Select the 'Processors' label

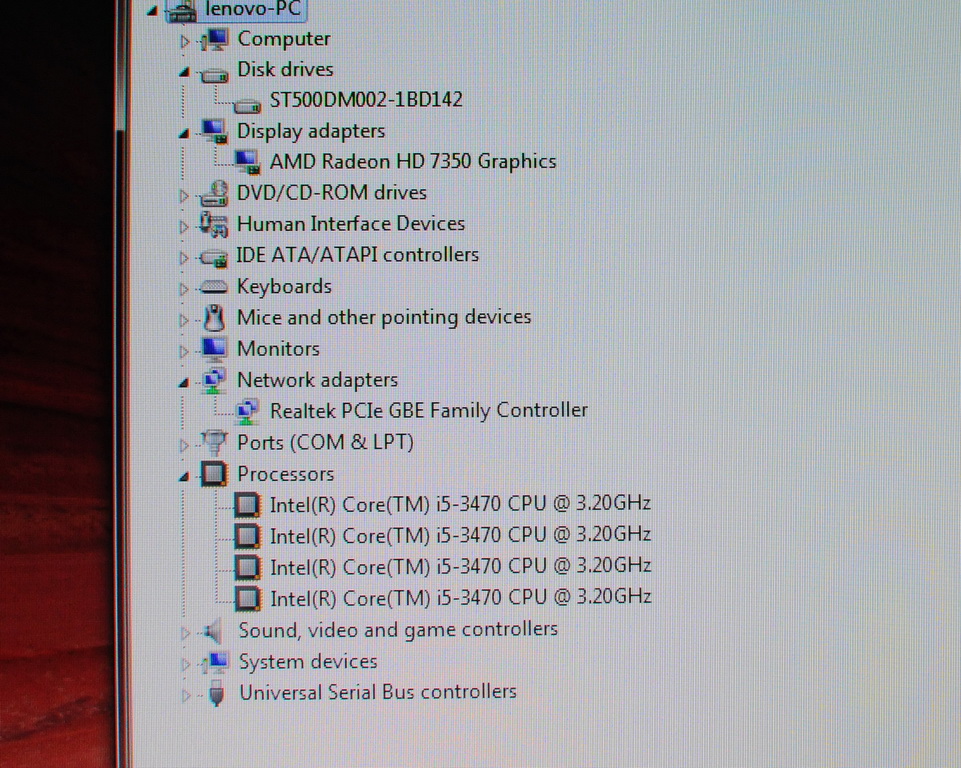[x=286, y=474]
